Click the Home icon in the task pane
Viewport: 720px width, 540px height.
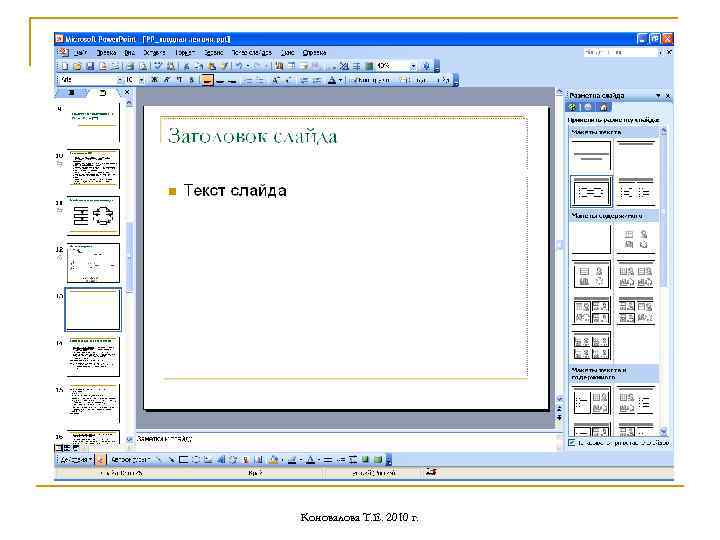click(x=604, y=107)
